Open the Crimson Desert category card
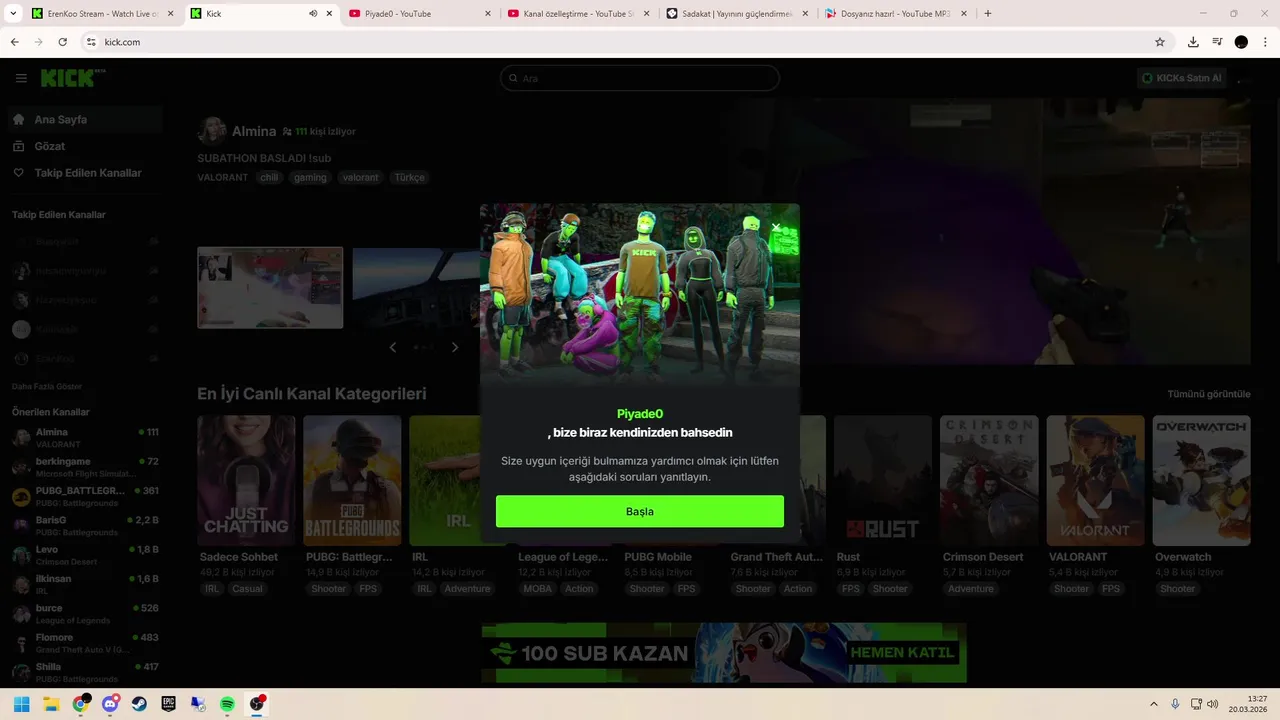 (x=989, y=480)
